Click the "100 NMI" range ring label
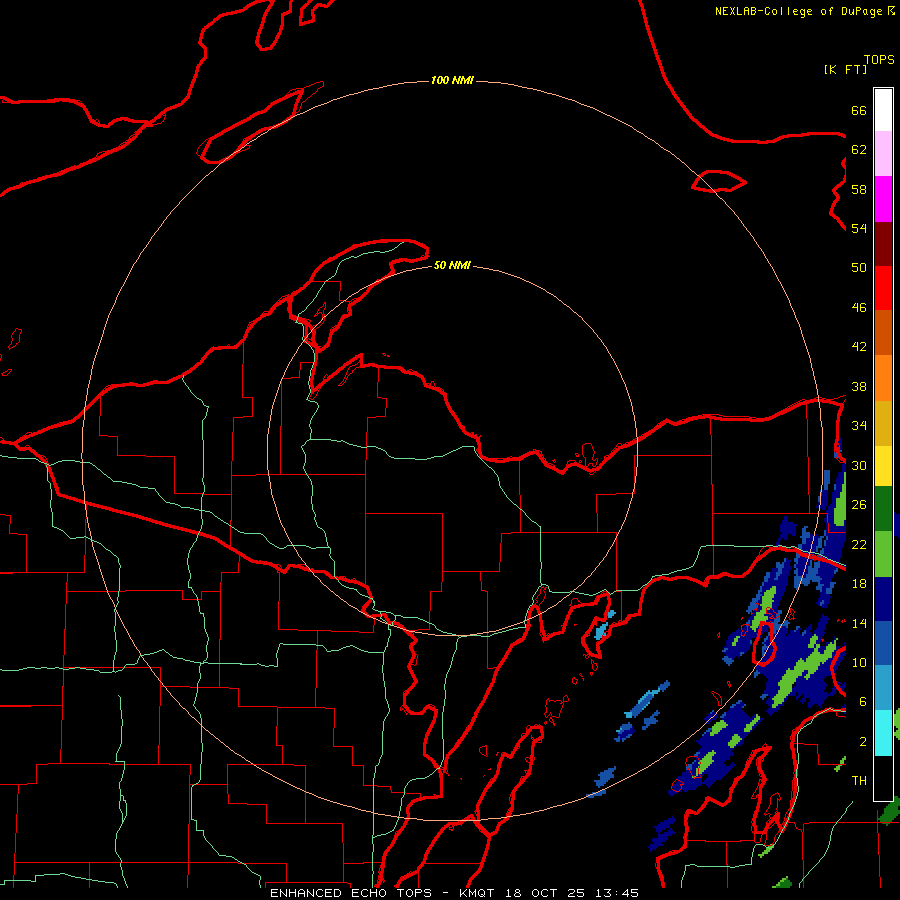This screenshot has width=900, height=900. (x=452, y=80)
